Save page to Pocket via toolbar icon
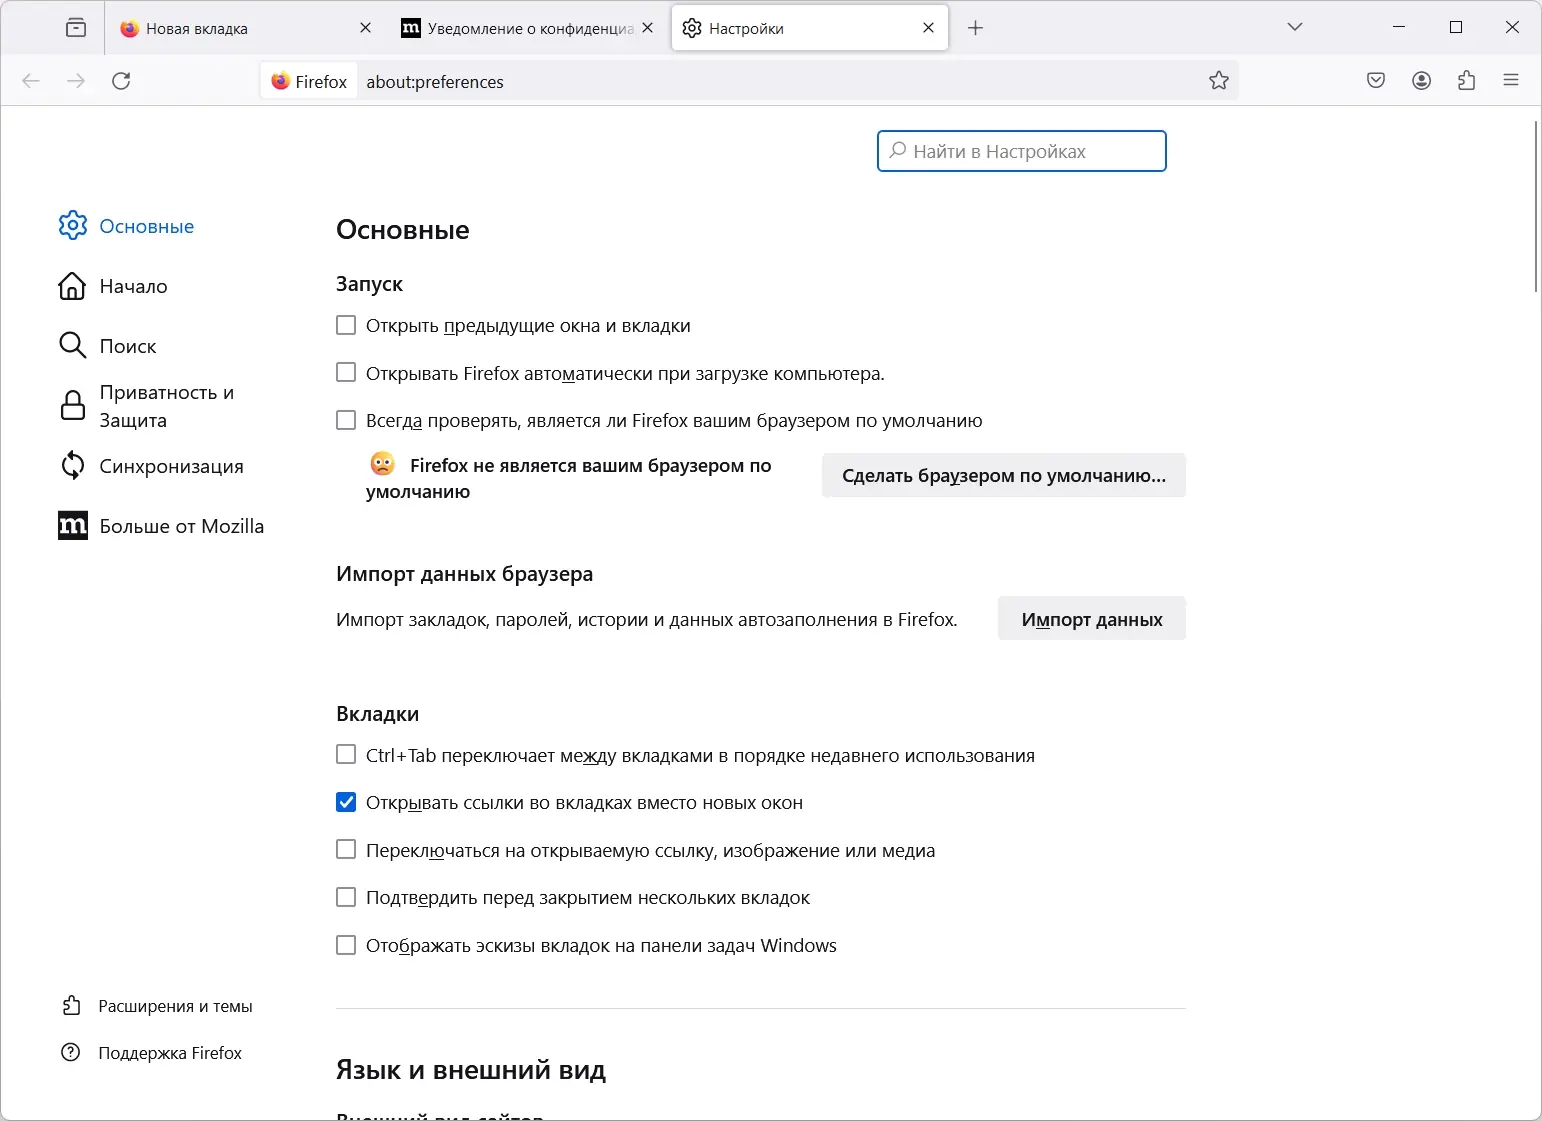The width and height of the screenshot is (1542, 1121). (x=1375, y=80)
